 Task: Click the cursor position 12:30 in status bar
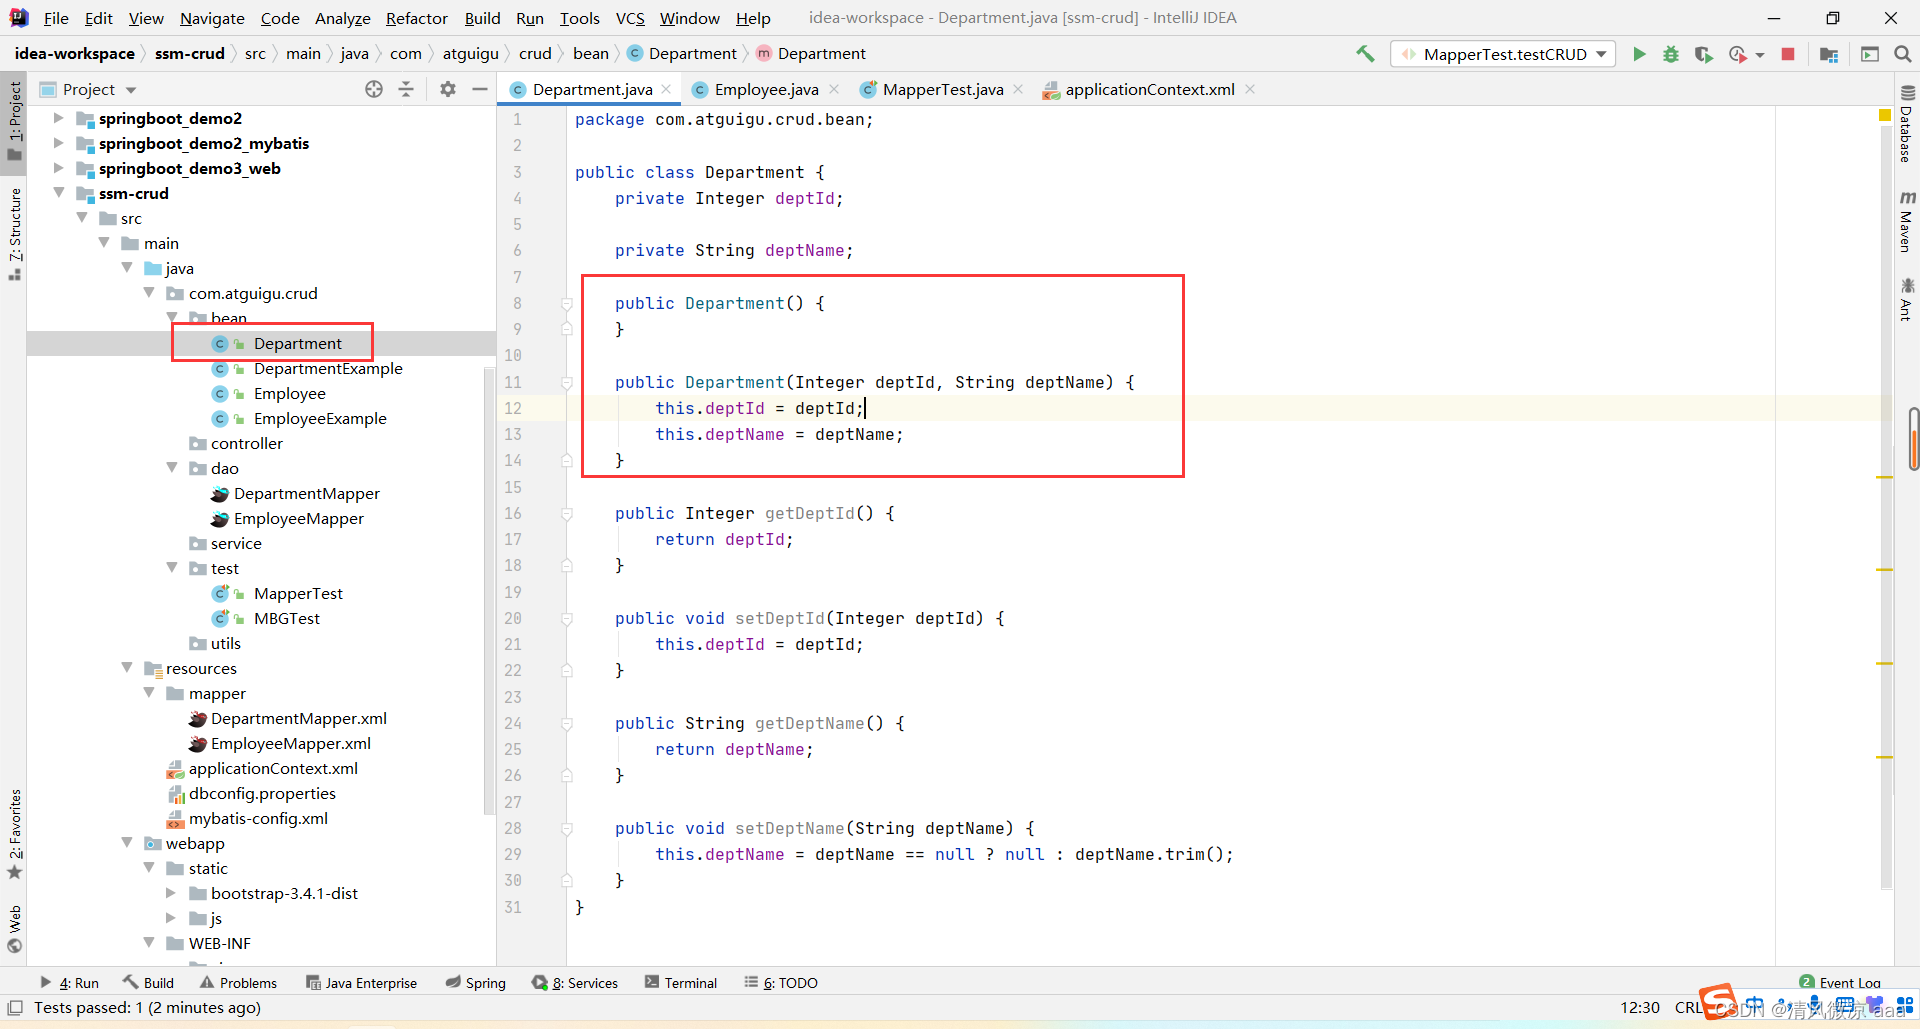click(x=1640, y=1008)
